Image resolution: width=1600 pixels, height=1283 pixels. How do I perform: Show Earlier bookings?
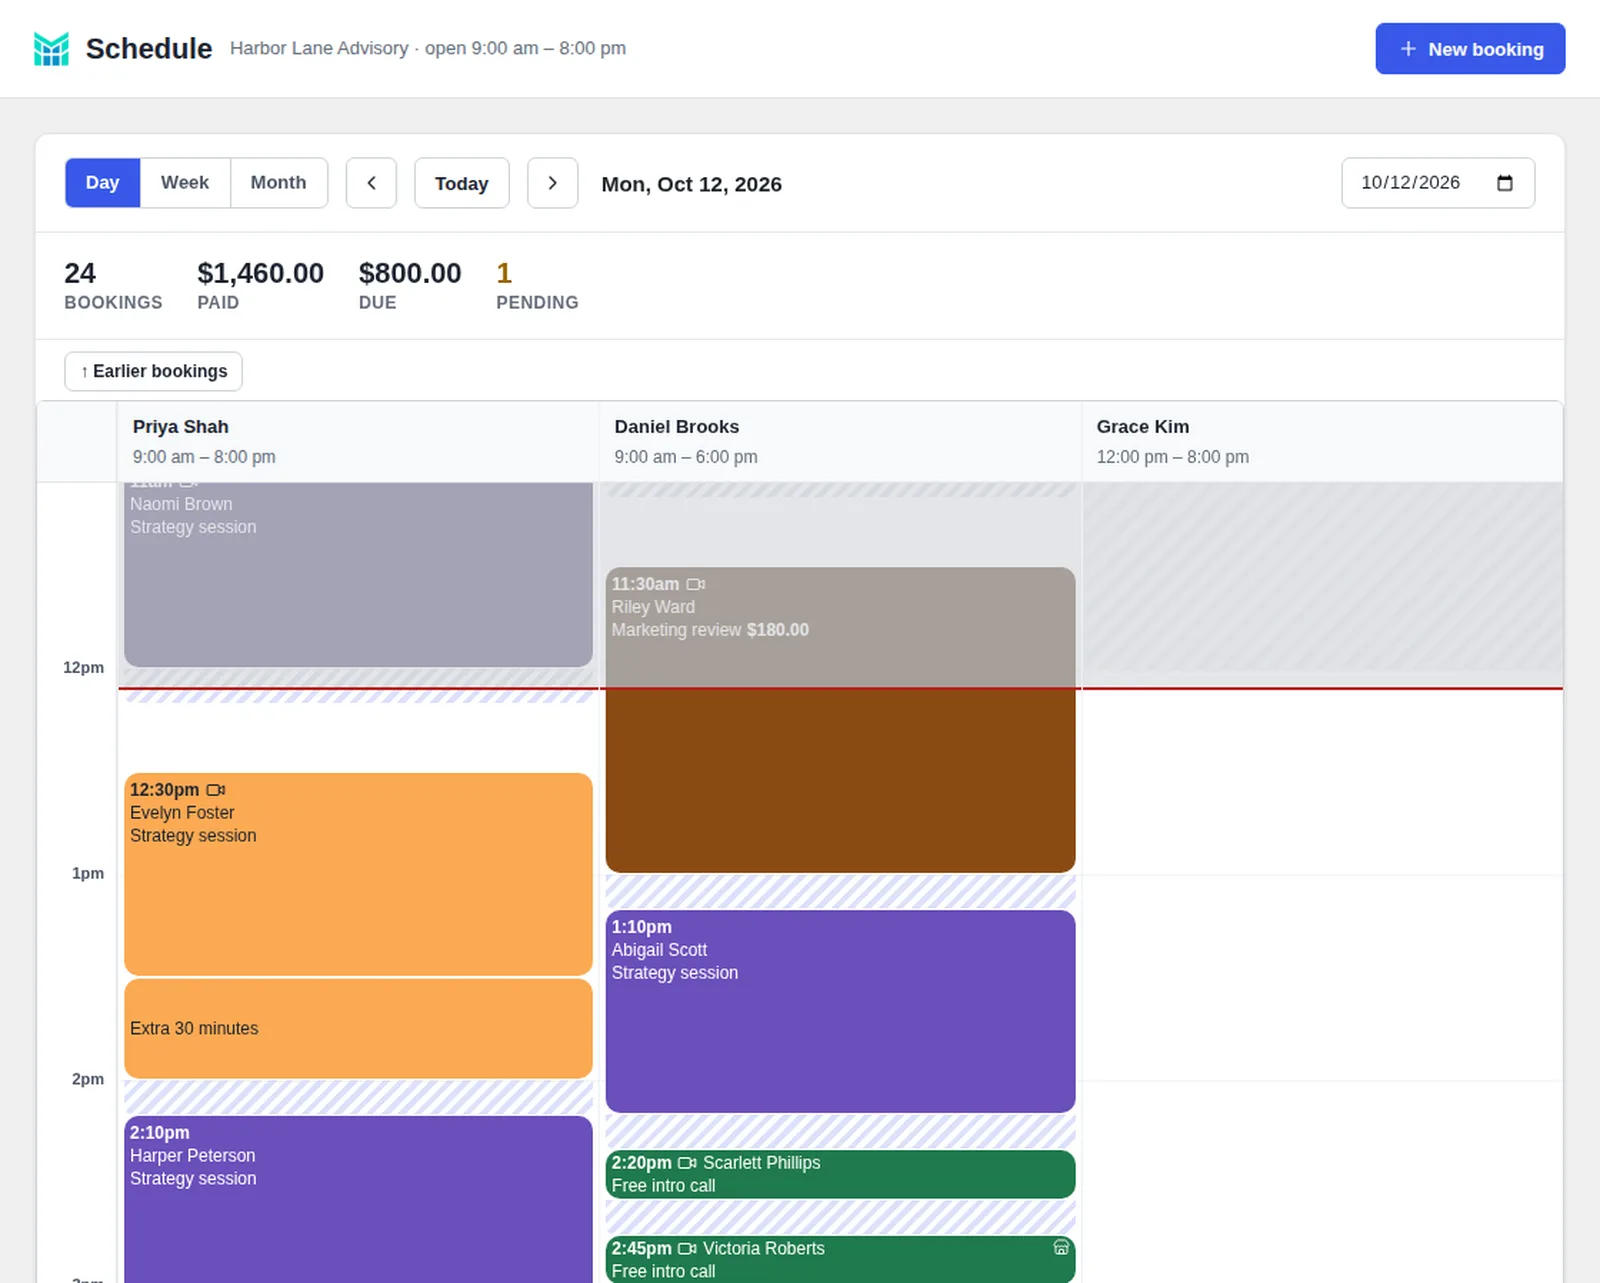154,371
